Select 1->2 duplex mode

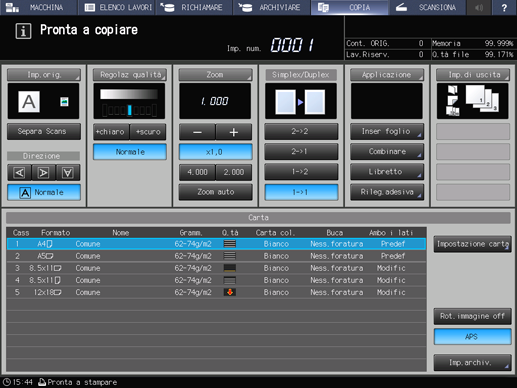pyautogui.click(x=301, y=172)
